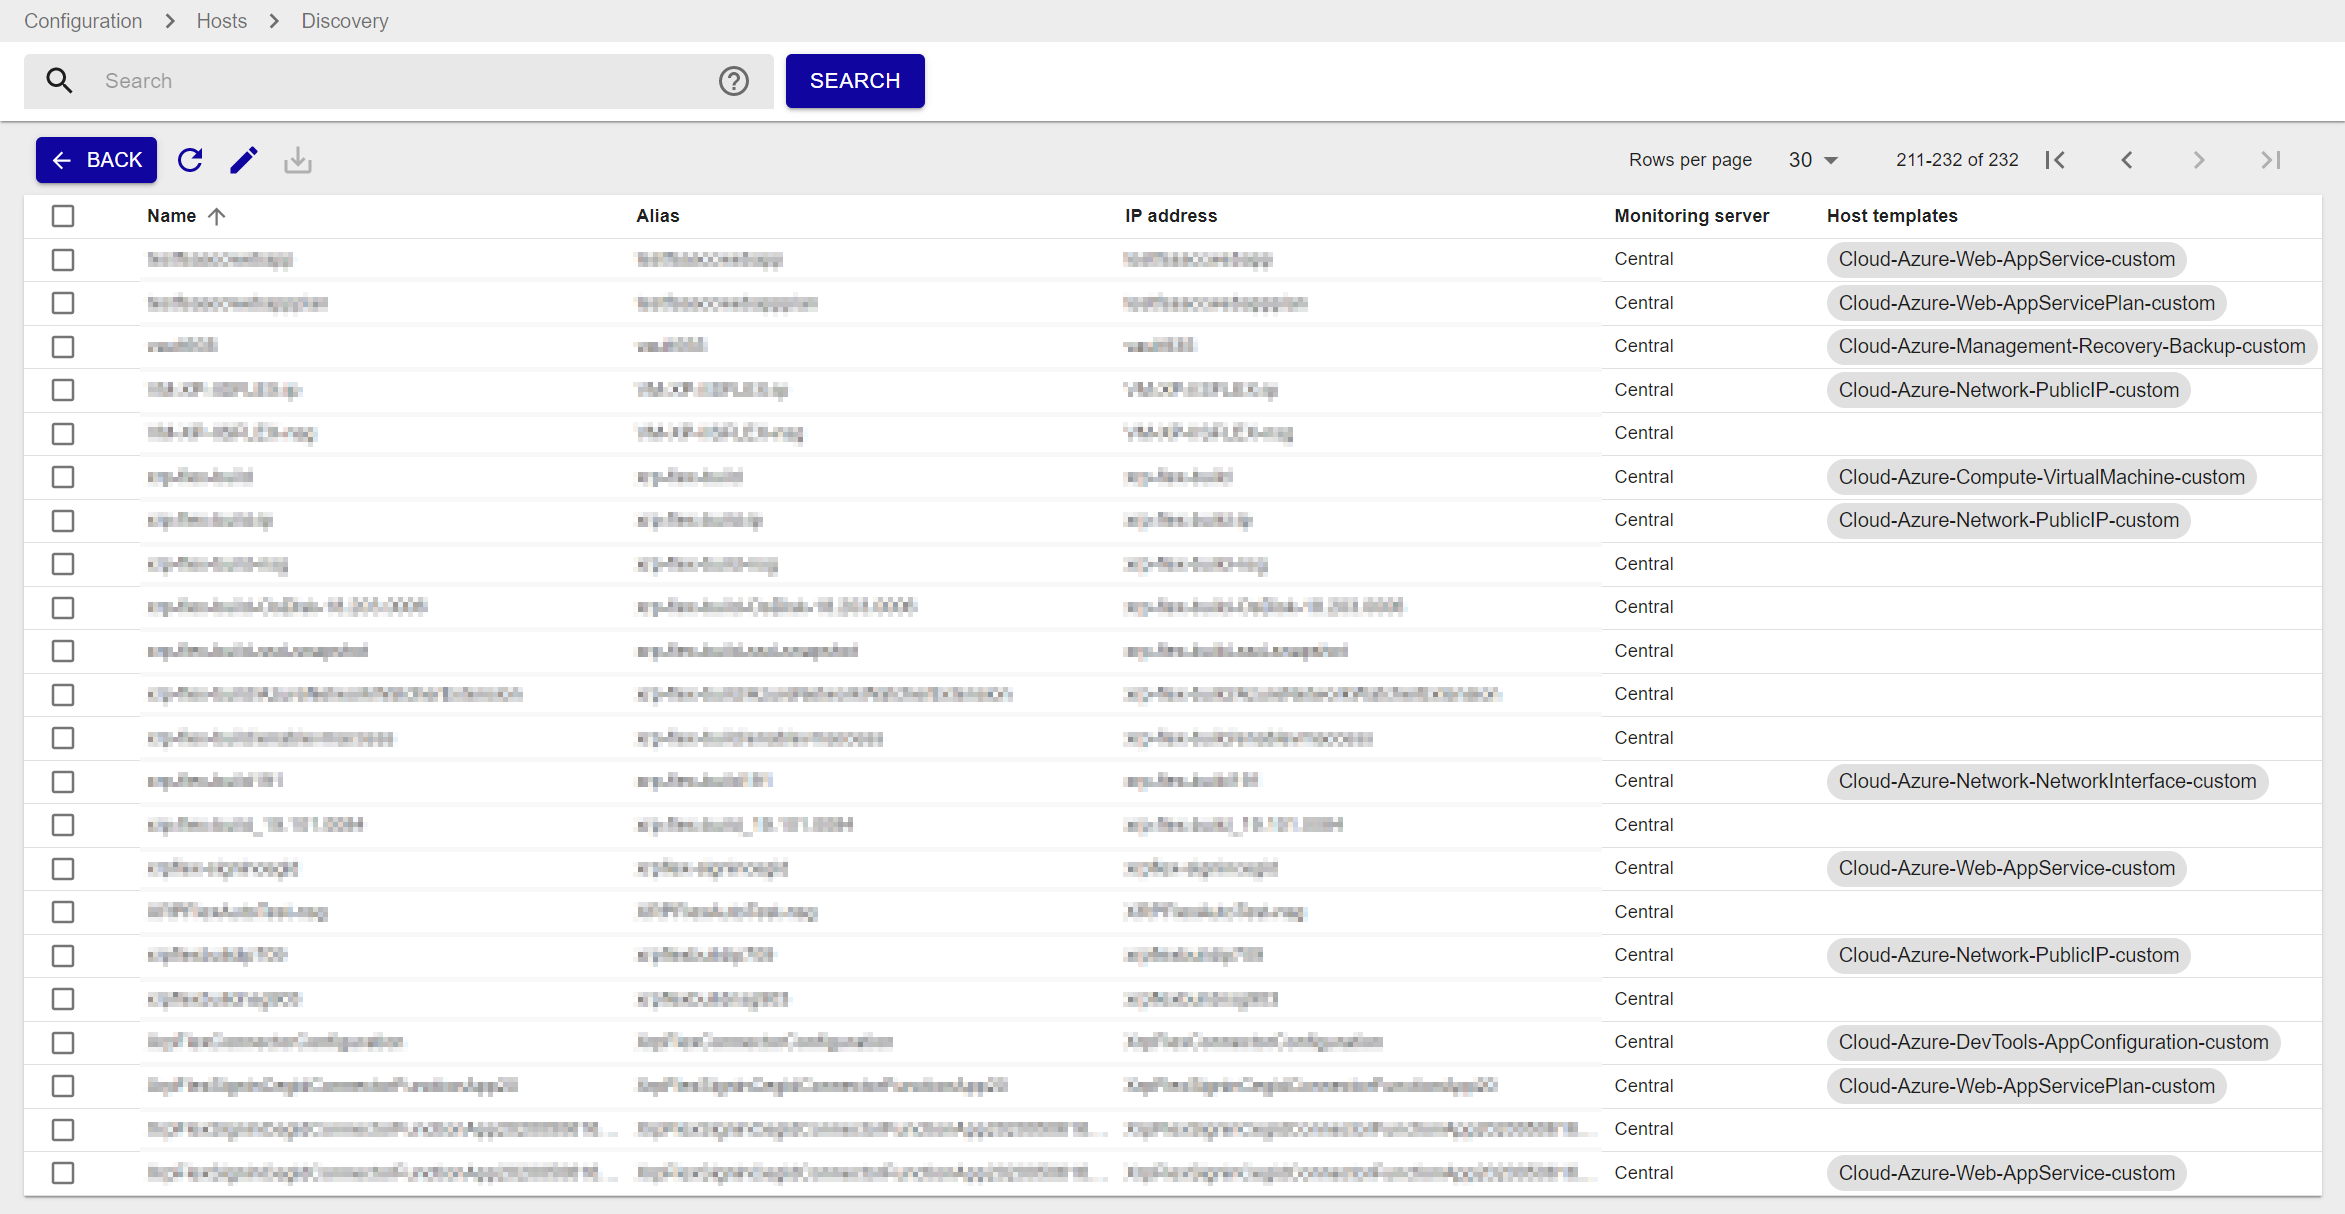Open the Rows per page dropdown
This screenshot has height=1214, width=2345.
[1813, 160]
